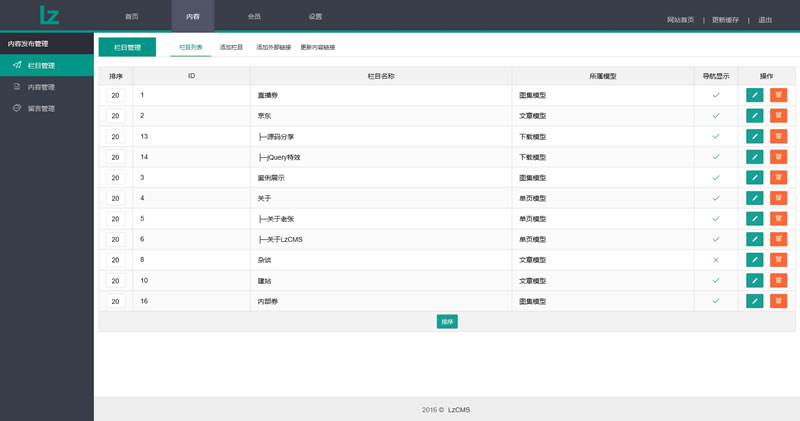Switch to the 添加栏目 tab

[x=231, y=47]
